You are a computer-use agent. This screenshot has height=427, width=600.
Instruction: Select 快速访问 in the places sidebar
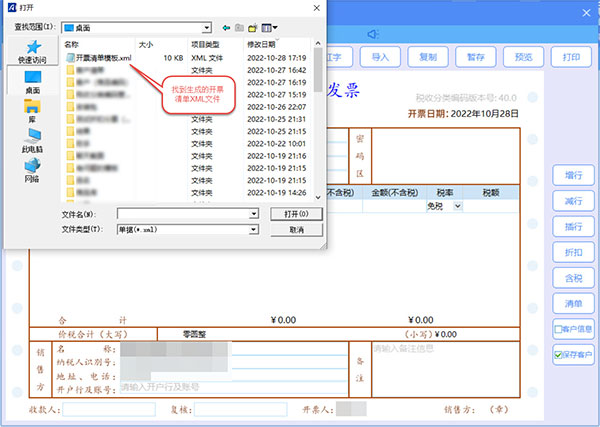coord(32,52)
